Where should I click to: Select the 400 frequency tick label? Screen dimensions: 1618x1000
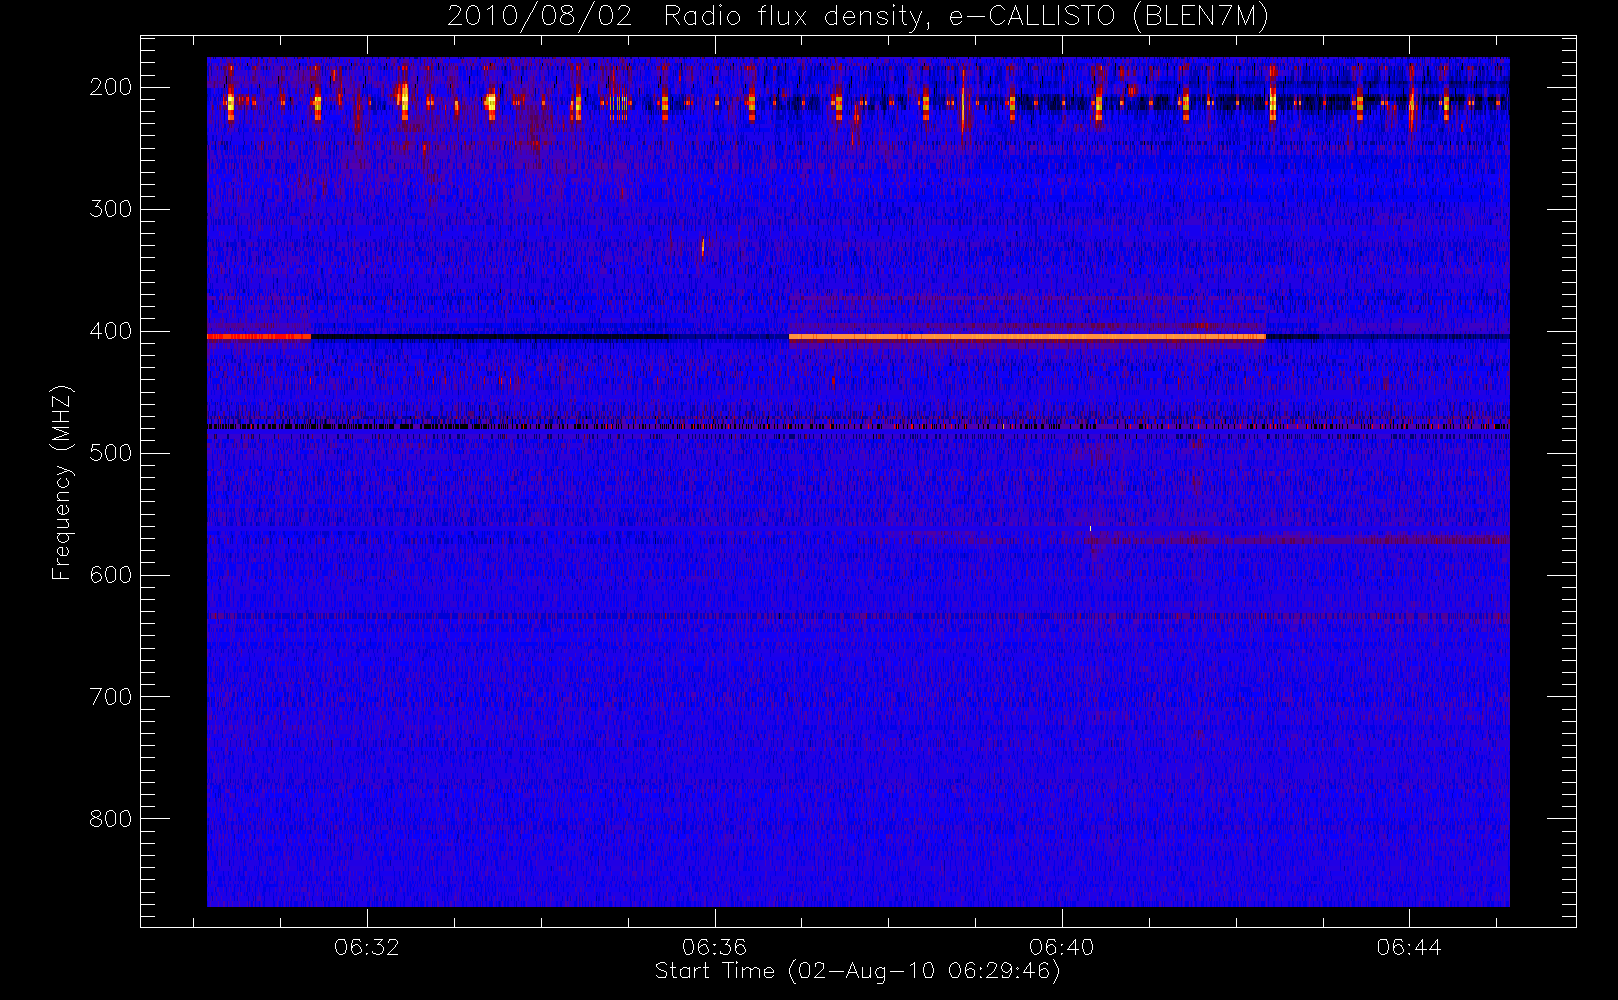click(x=111, y=331)
